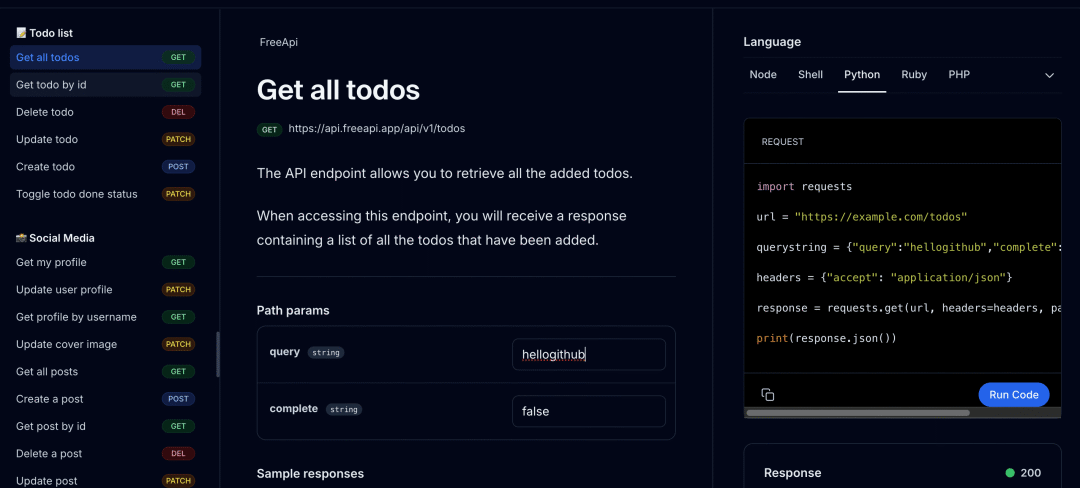Click the Social Media section icon
The image size is (1080, 488).
[x=21, y=238]
